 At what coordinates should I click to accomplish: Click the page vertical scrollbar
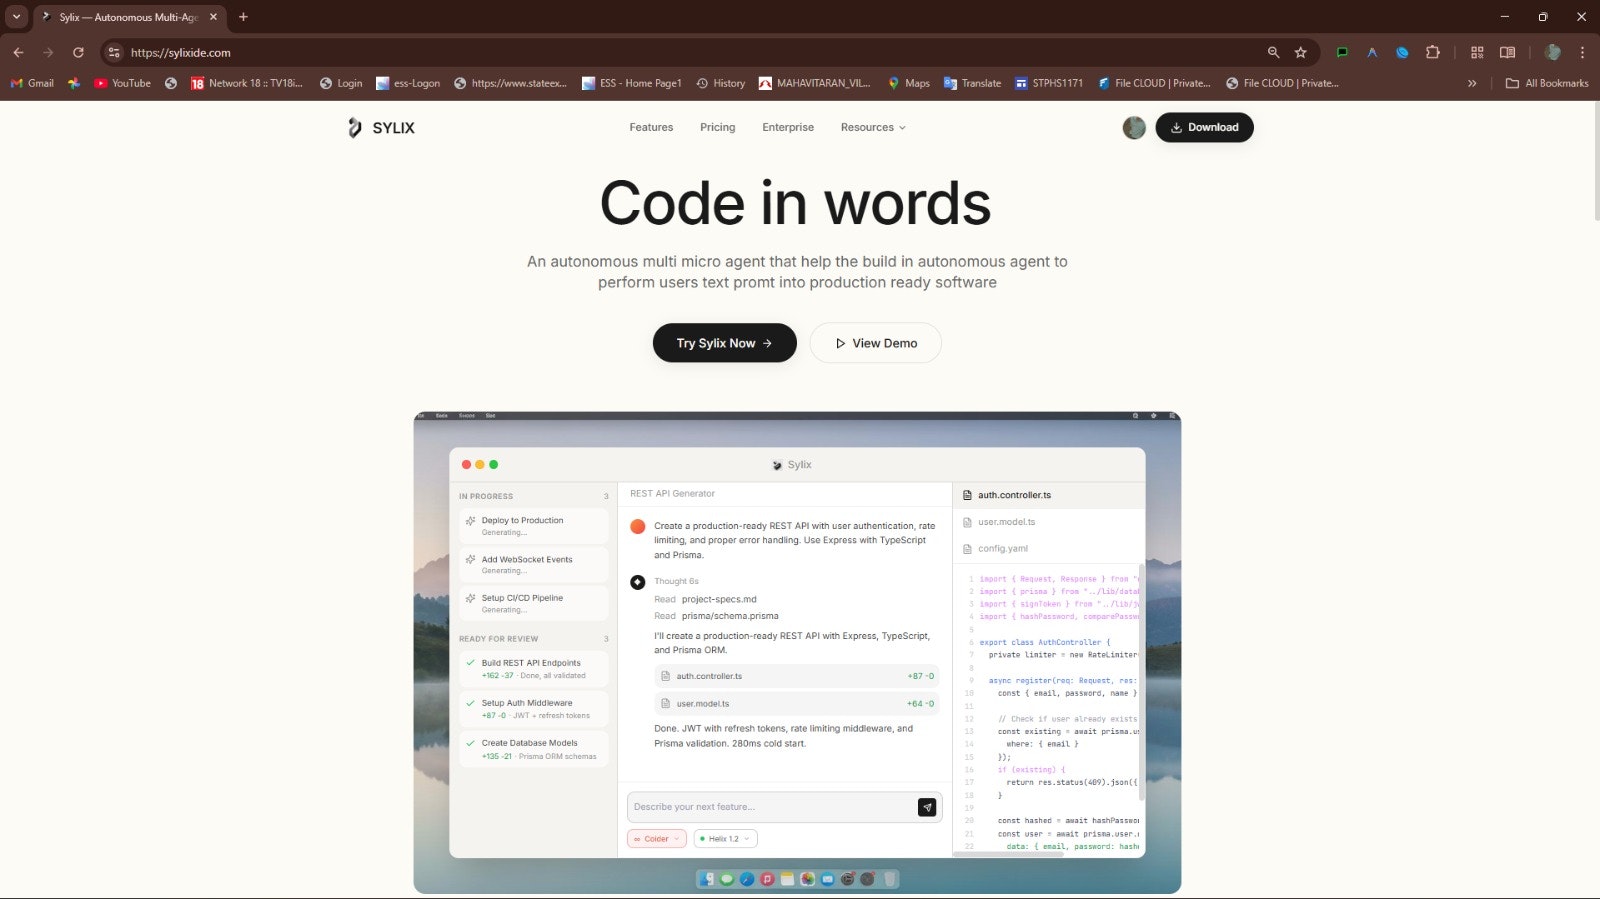coord(1595,160)
